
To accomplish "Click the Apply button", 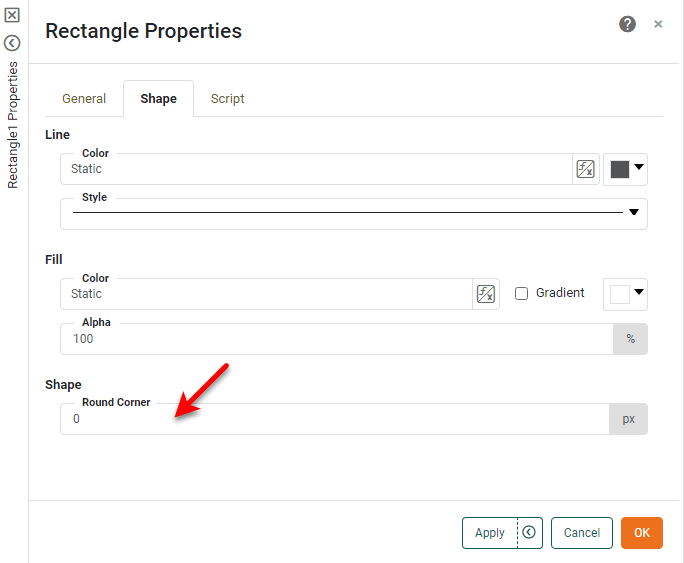I will point(489,533).
